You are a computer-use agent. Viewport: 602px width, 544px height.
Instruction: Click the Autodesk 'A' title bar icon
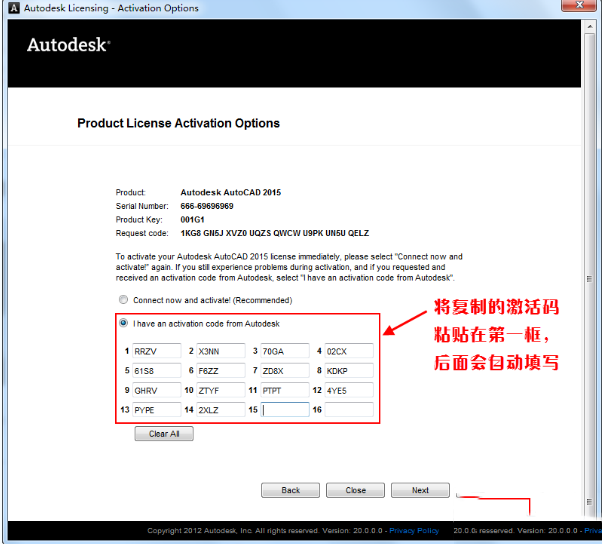tap(14, 8)
